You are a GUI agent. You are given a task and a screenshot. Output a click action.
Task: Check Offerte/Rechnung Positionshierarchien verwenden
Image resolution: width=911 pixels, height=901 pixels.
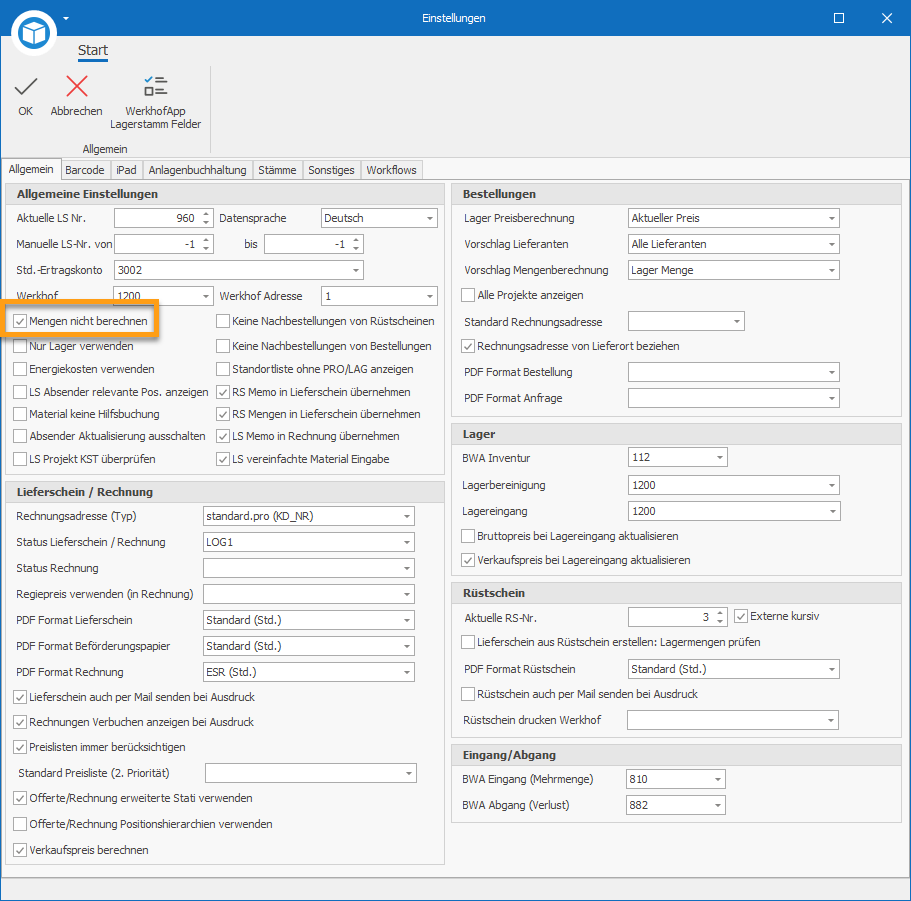[20, 824]
